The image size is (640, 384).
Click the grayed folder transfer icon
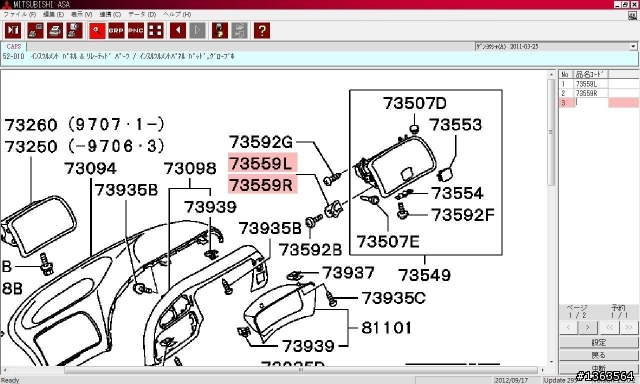point(240,31)
